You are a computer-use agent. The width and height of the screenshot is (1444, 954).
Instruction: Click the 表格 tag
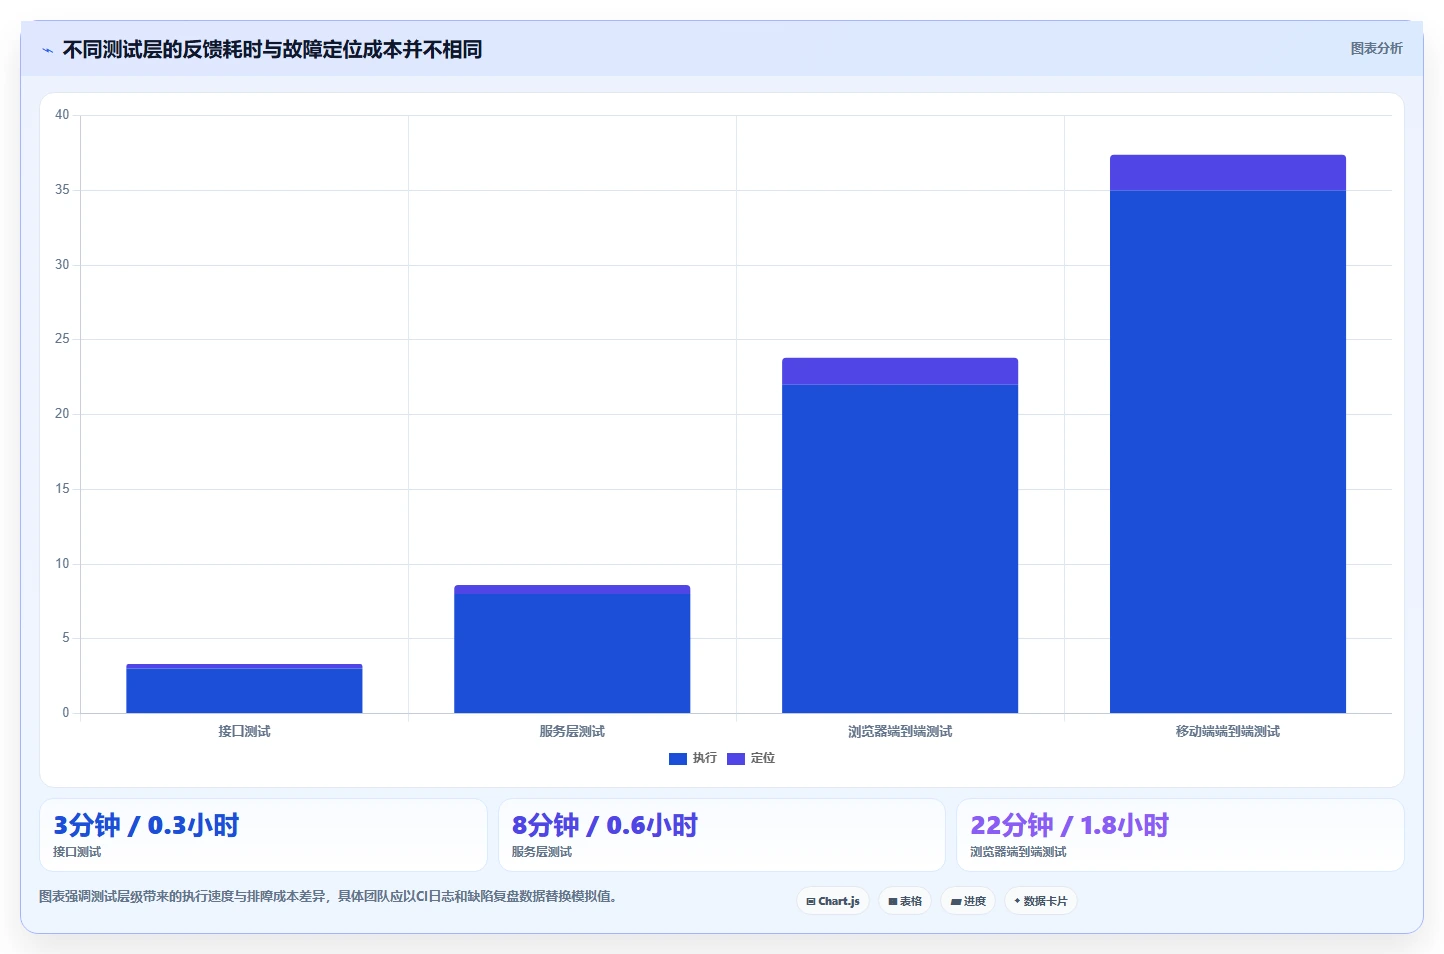[x=905, y=901]
